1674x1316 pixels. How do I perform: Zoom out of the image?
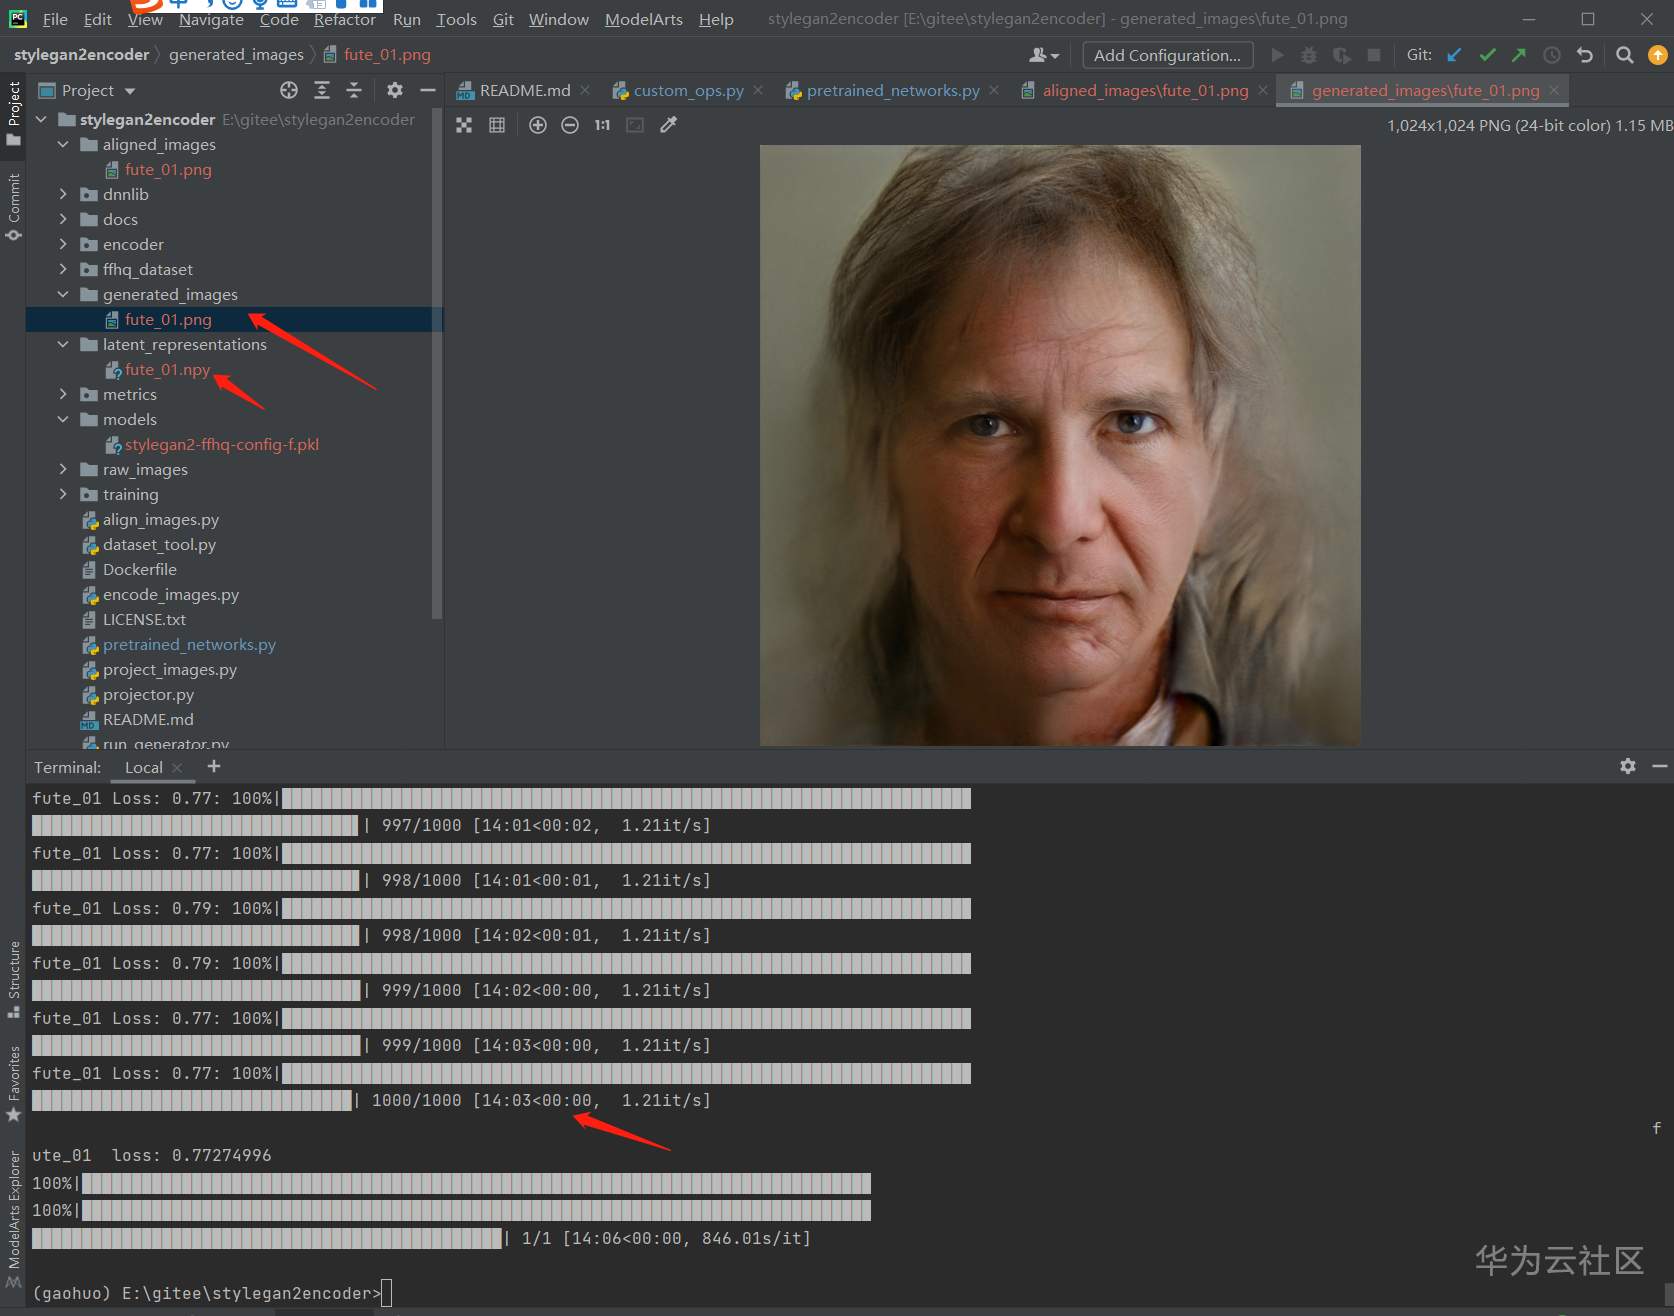(570, 125)
